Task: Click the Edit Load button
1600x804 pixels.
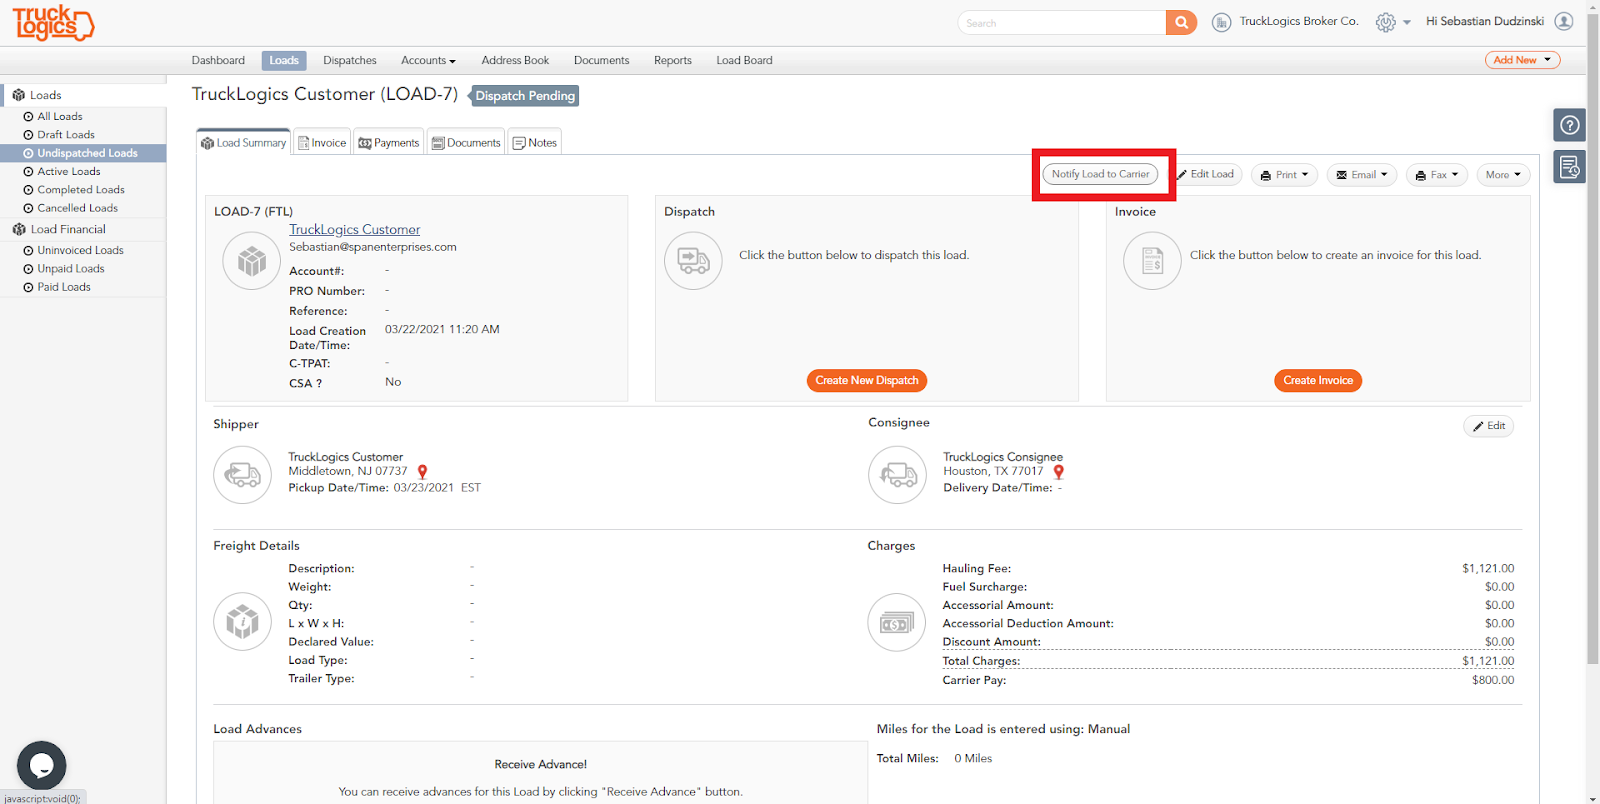Action: (x=1205, y=174)
